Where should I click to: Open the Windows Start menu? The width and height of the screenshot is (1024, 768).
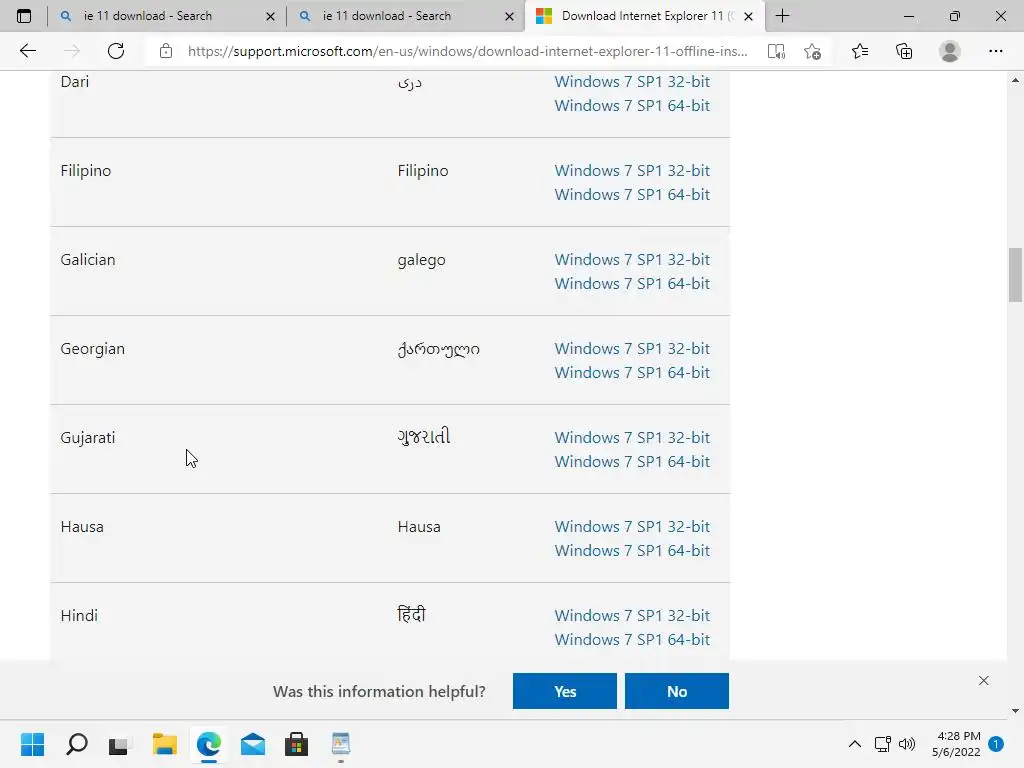[x=32, y=744]
